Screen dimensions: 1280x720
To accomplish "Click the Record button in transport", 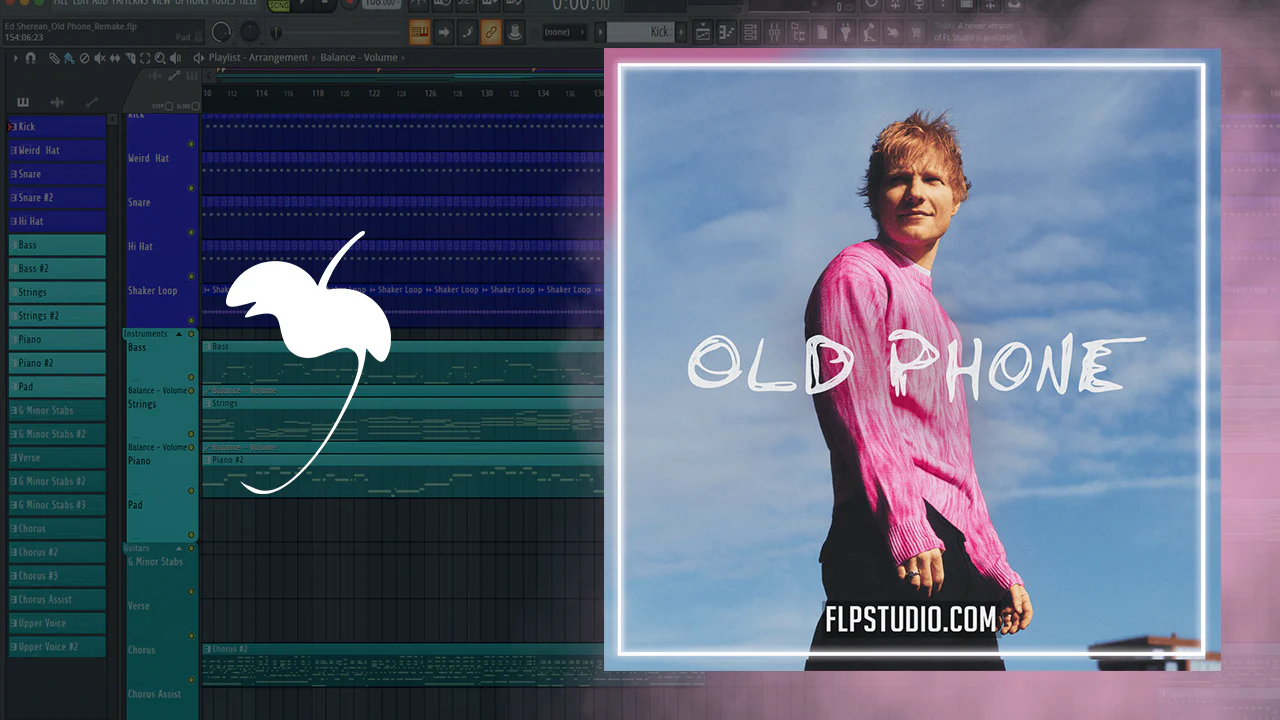I will coord(350,4).
